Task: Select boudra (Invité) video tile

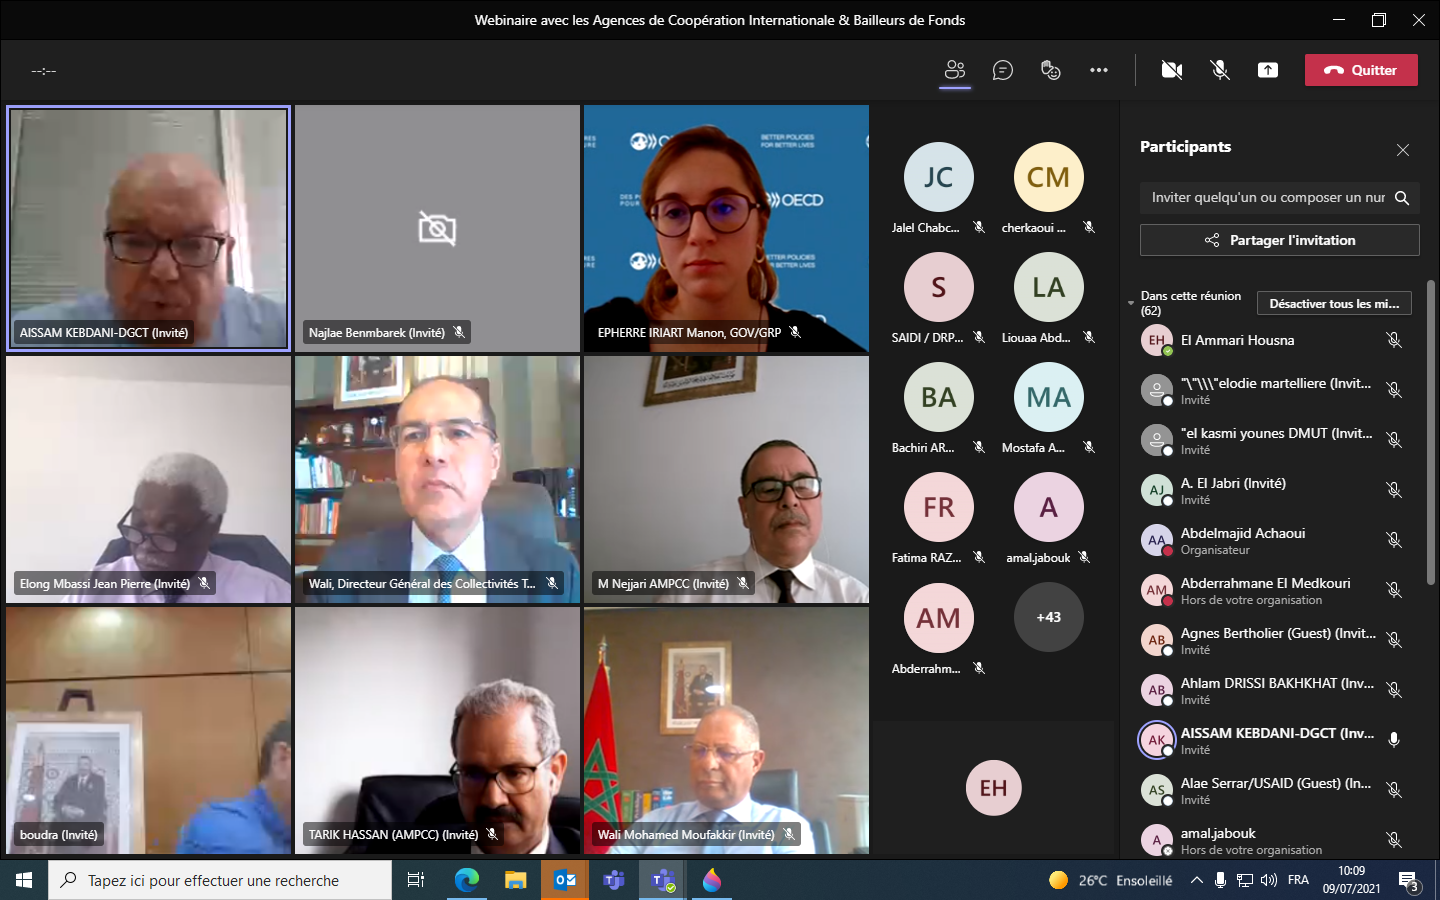Action: (149, 730)
